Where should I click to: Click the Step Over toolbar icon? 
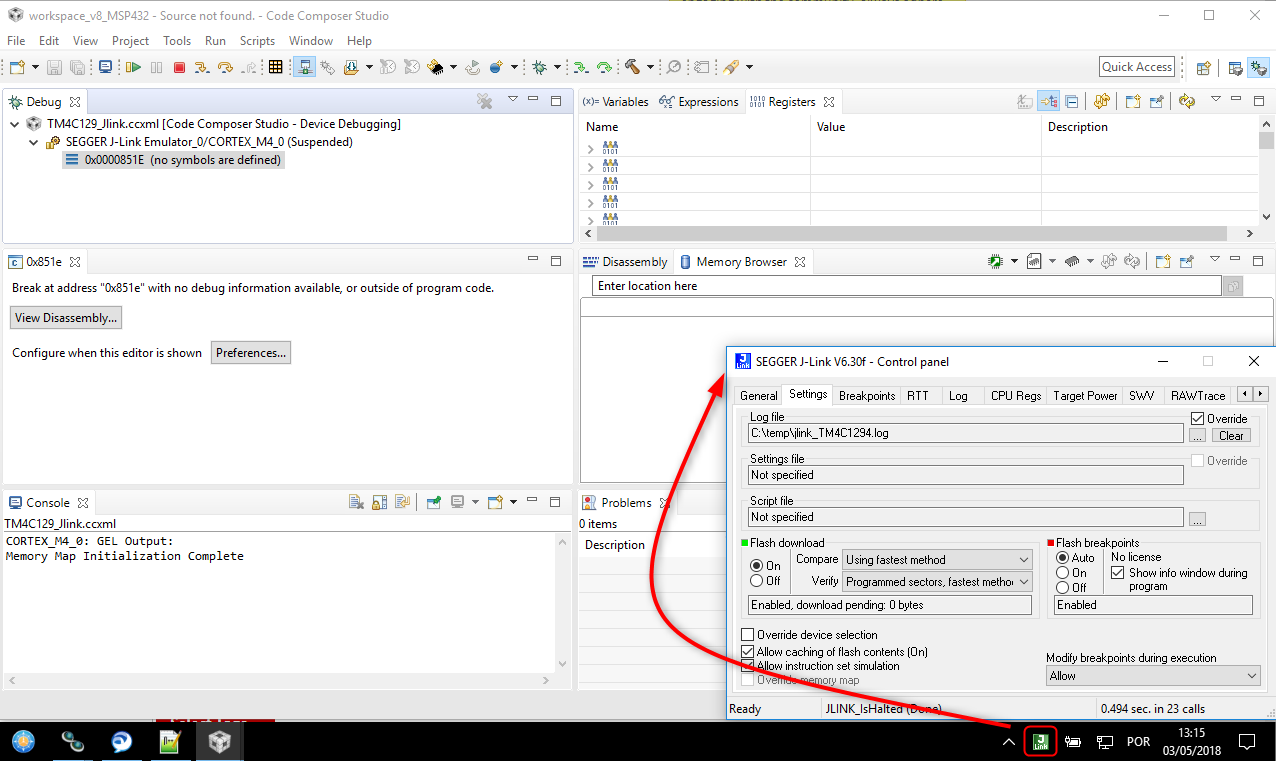tap(225, 66)
